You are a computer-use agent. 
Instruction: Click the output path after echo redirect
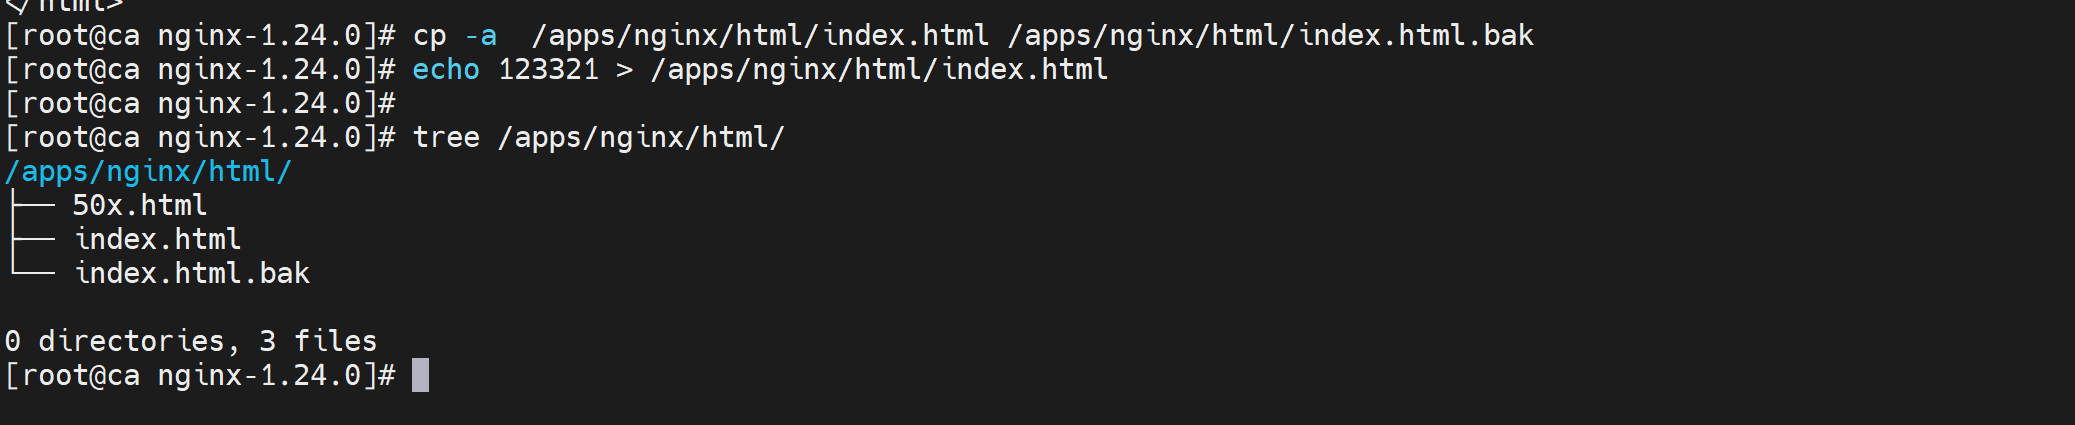879,69
